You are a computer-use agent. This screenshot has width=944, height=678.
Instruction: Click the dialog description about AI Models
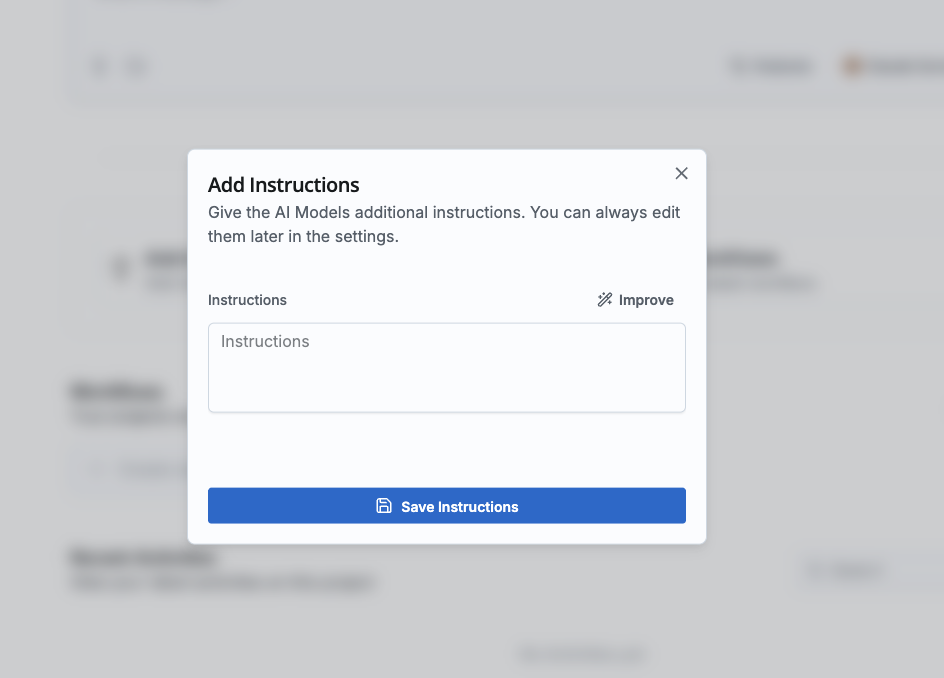click(444, 213)
